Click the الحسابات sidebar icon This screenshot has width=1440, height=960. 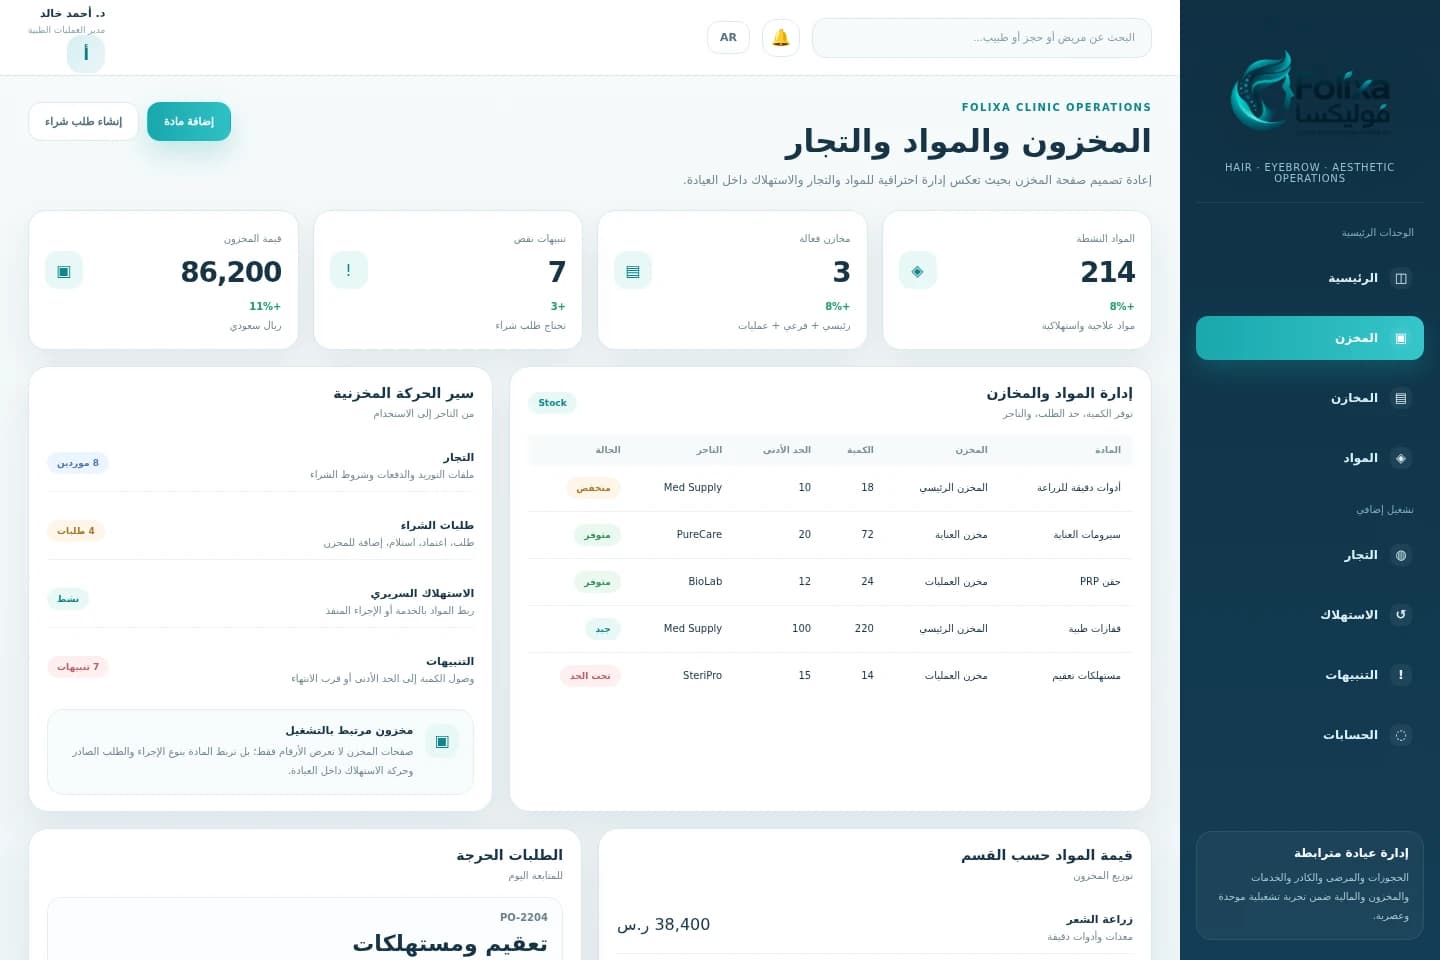(x=1401, y=735)
